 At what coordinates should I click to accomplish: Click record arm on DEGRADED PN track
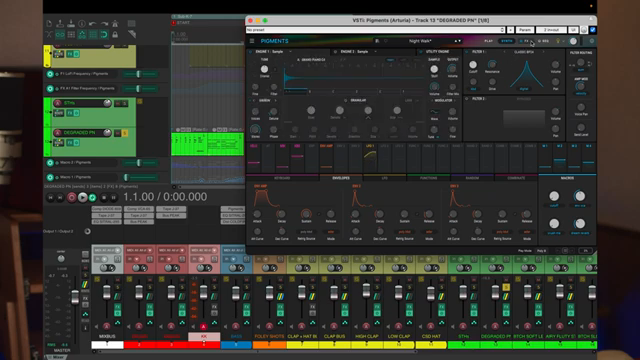(58, 133)
